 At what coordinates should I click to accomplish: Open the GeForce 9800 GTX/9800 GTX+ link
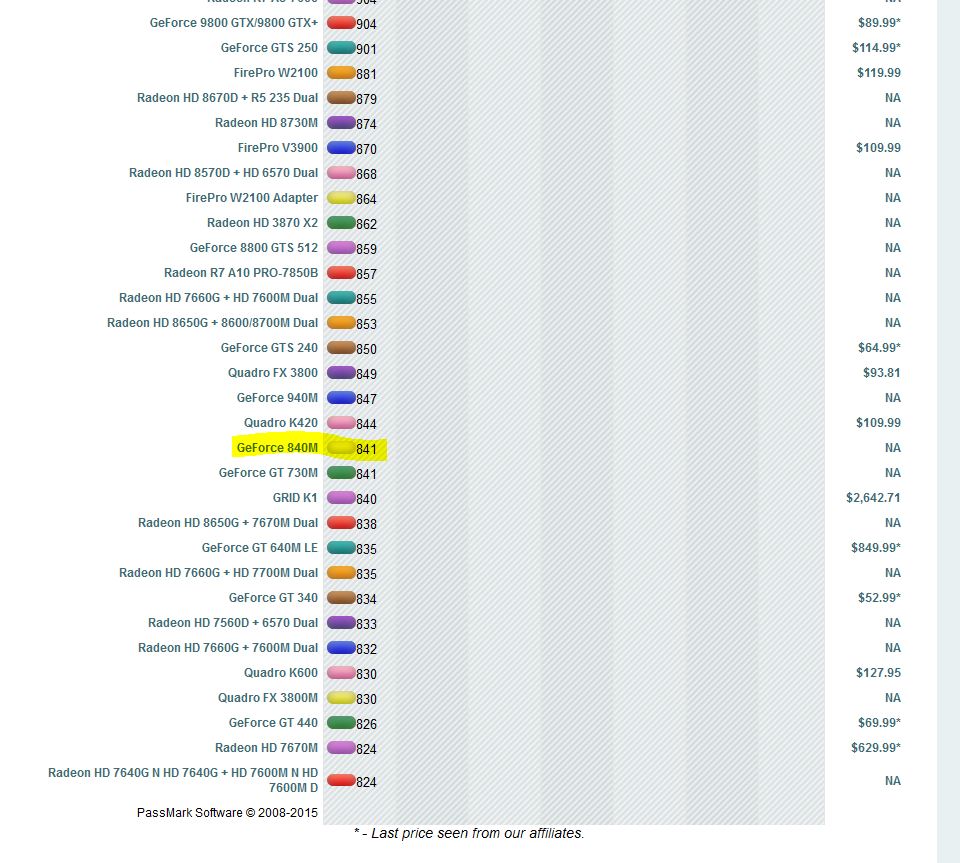[x=234, y=23]
